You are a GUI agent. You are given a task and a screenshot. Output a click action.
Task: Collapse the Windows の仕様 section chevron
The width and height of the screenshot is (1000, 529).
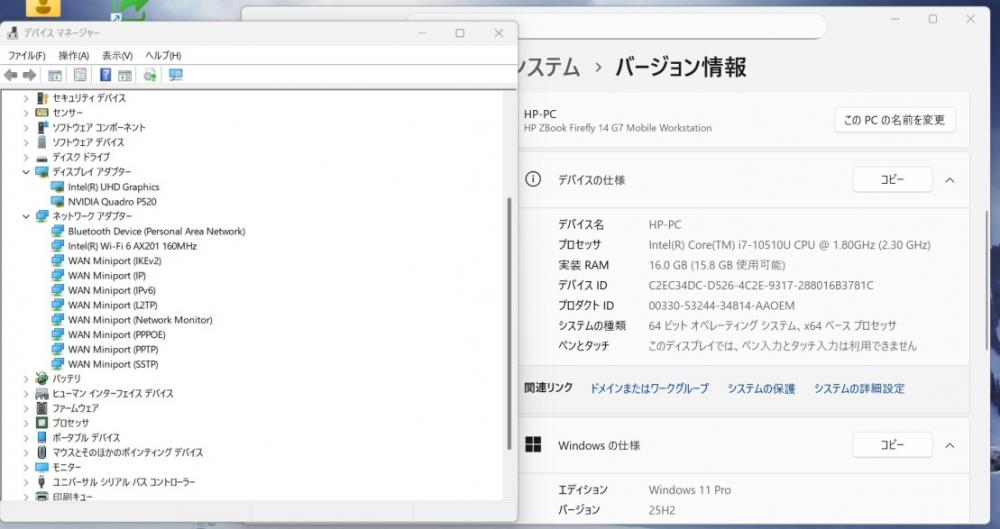[x=950, y=445]
